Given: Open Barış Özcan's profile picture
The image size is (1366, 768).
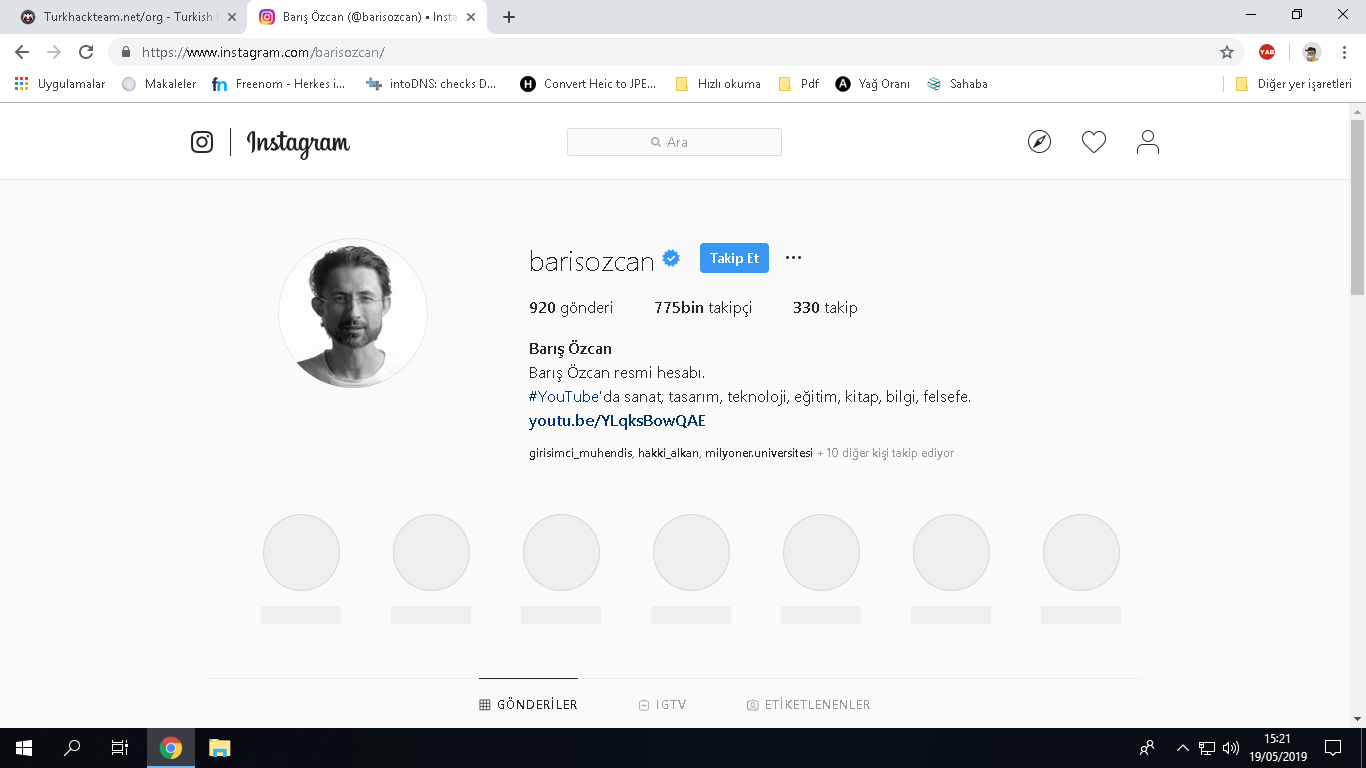Looking at the screenshot, I should (353, 313).
